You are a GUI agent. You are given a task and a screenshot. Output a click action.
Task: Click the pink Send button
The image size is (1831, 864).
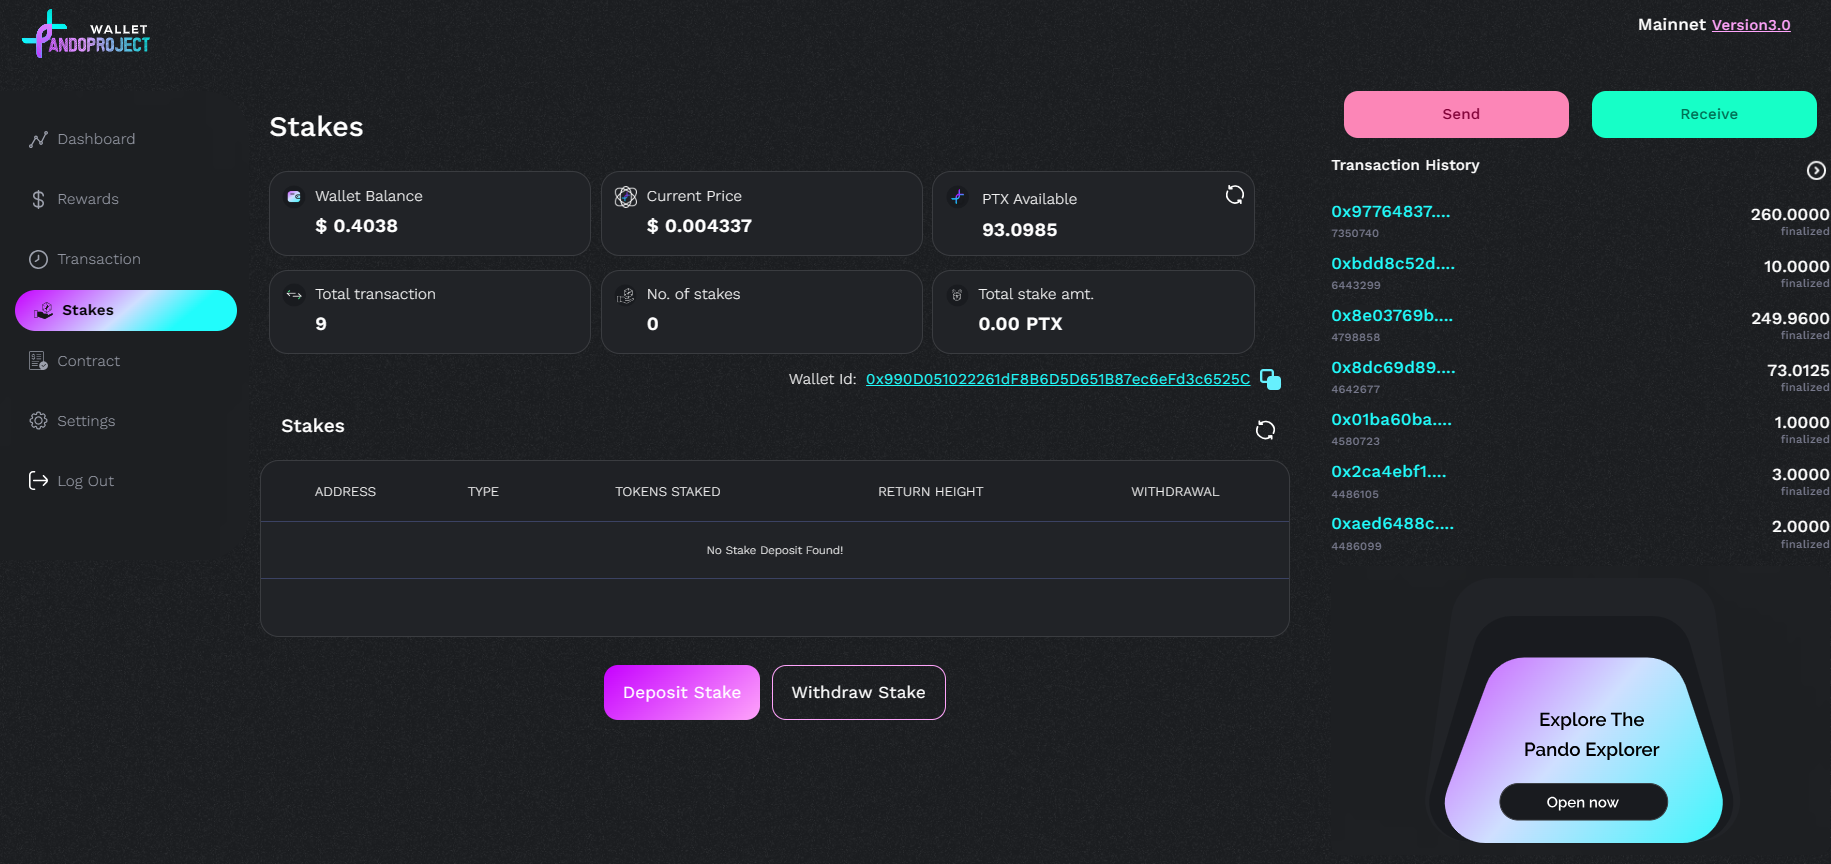(x=1455, y=114)
